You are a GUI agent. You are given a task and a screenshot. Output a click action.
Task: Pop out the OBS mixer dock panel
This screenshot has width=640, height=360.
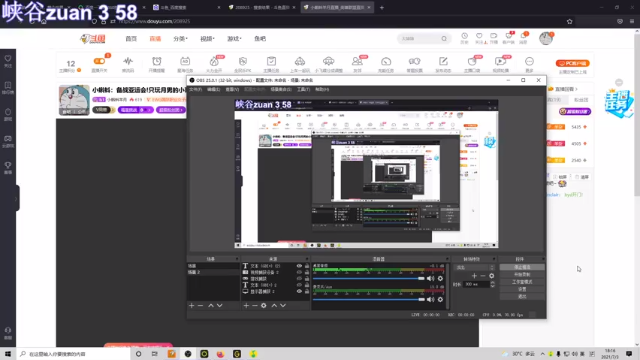pyautogui.click(x=447, y=259)
